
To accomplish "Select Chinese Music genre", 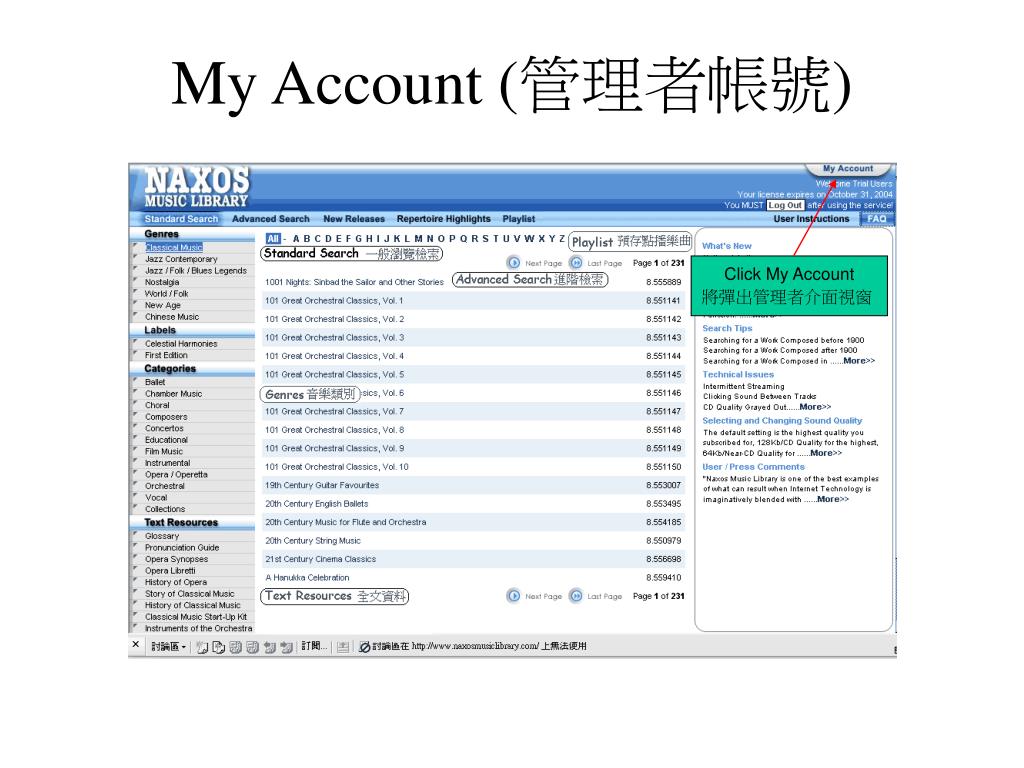I will point(172,317).
